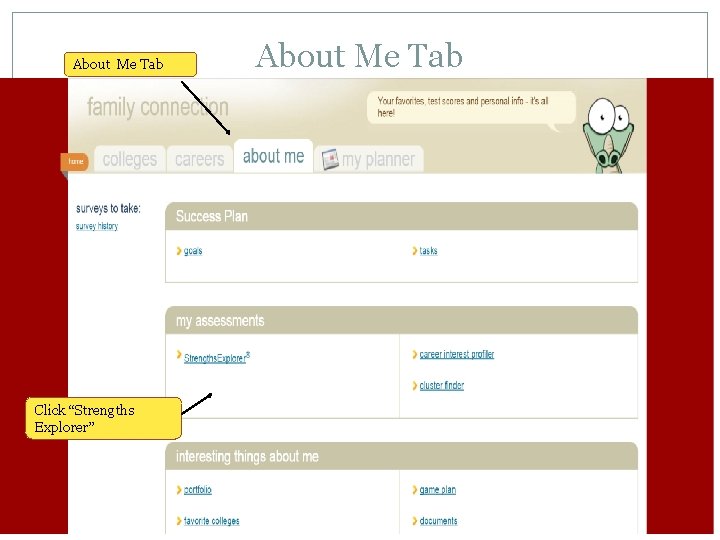Screen dimensions: 720x540
Task: Click the arrow icon beside tasks
Action: [415, 251]
